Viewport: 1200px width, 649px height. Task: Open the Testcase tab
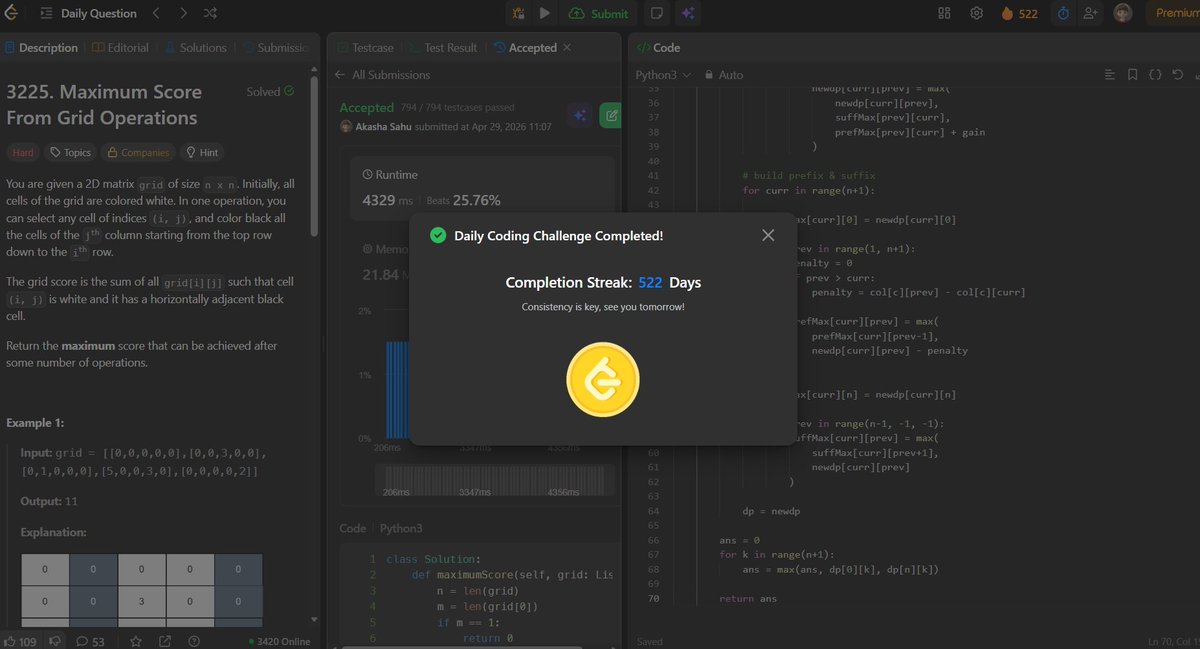365,47
